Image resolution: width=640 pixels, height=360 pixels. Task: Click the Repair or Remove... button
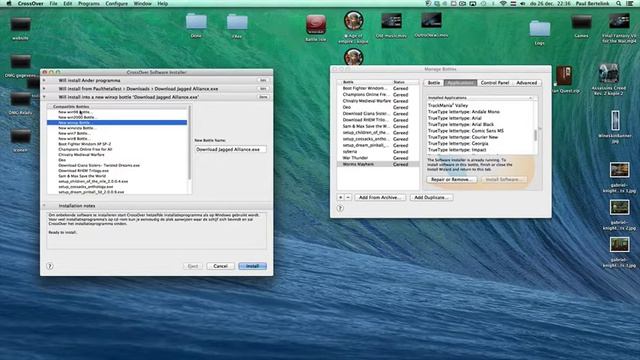(x=452, y=180)
